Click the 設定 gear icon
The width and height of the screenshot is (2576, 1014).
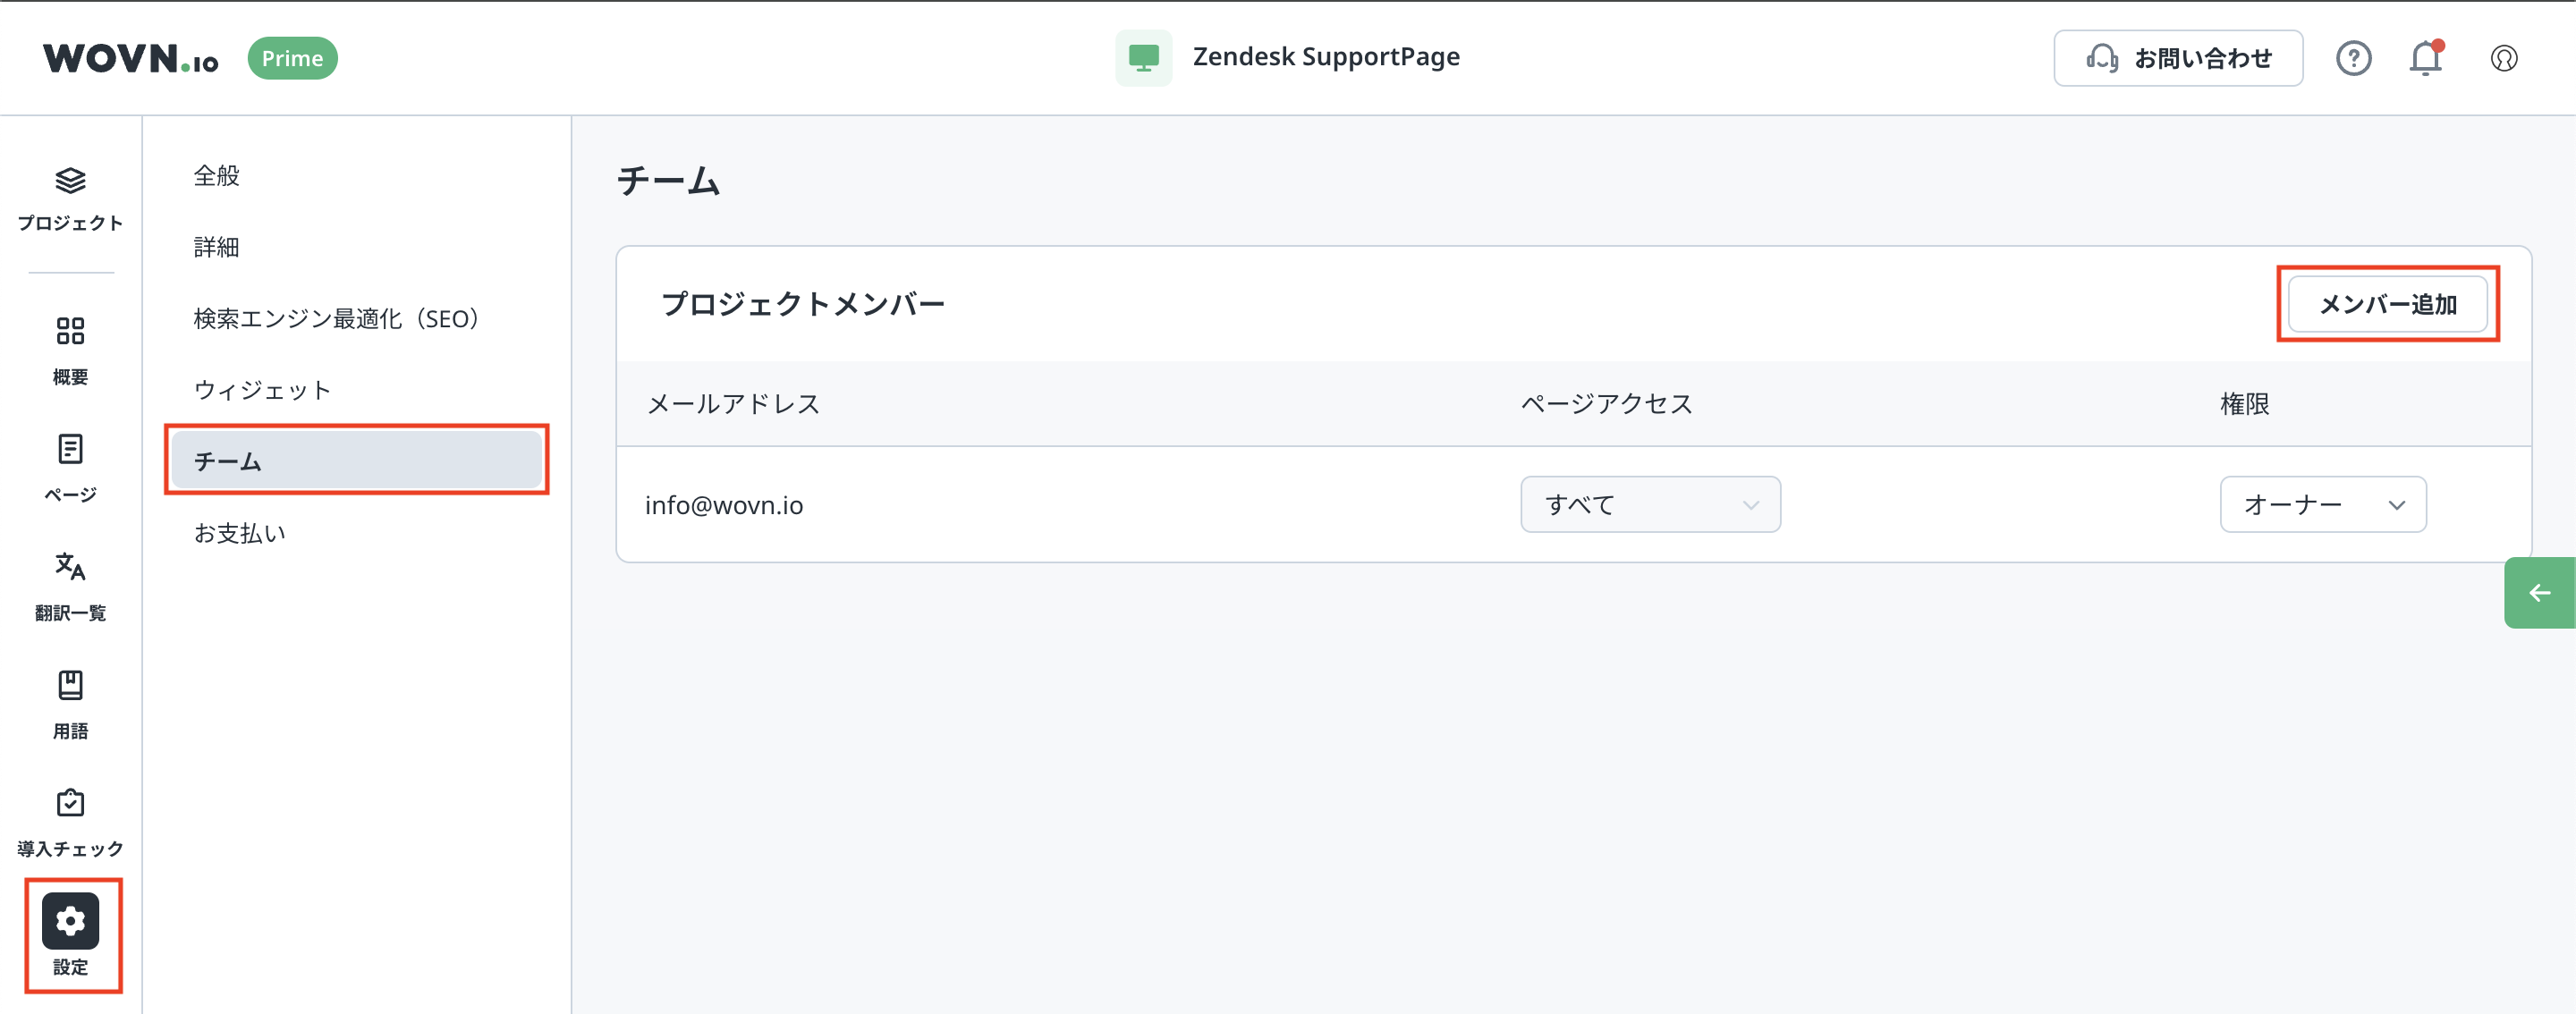click(70, 921)
